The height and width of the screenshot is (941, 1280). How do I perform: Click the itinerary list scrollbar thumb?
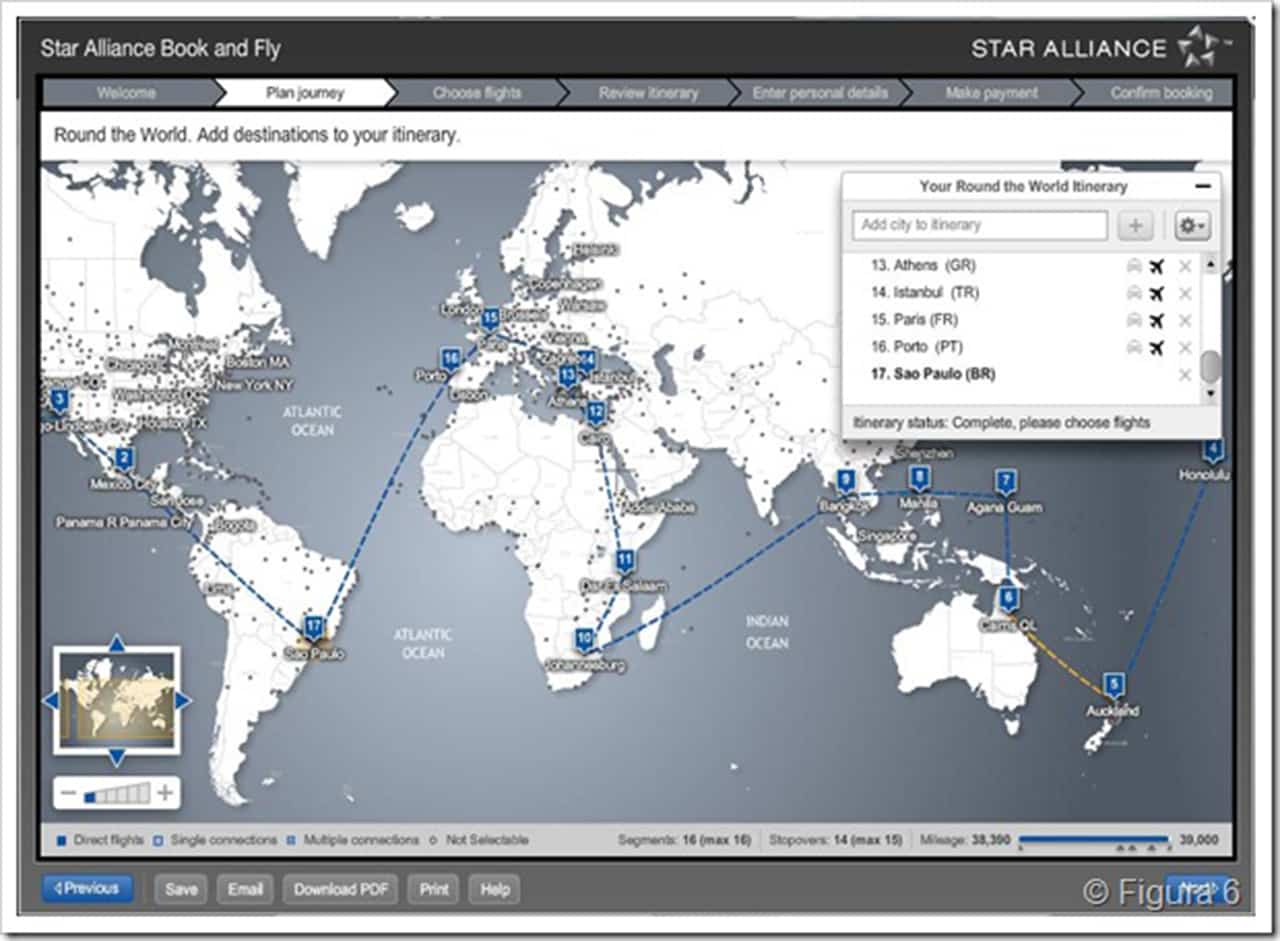click(x=1211, y=366)
